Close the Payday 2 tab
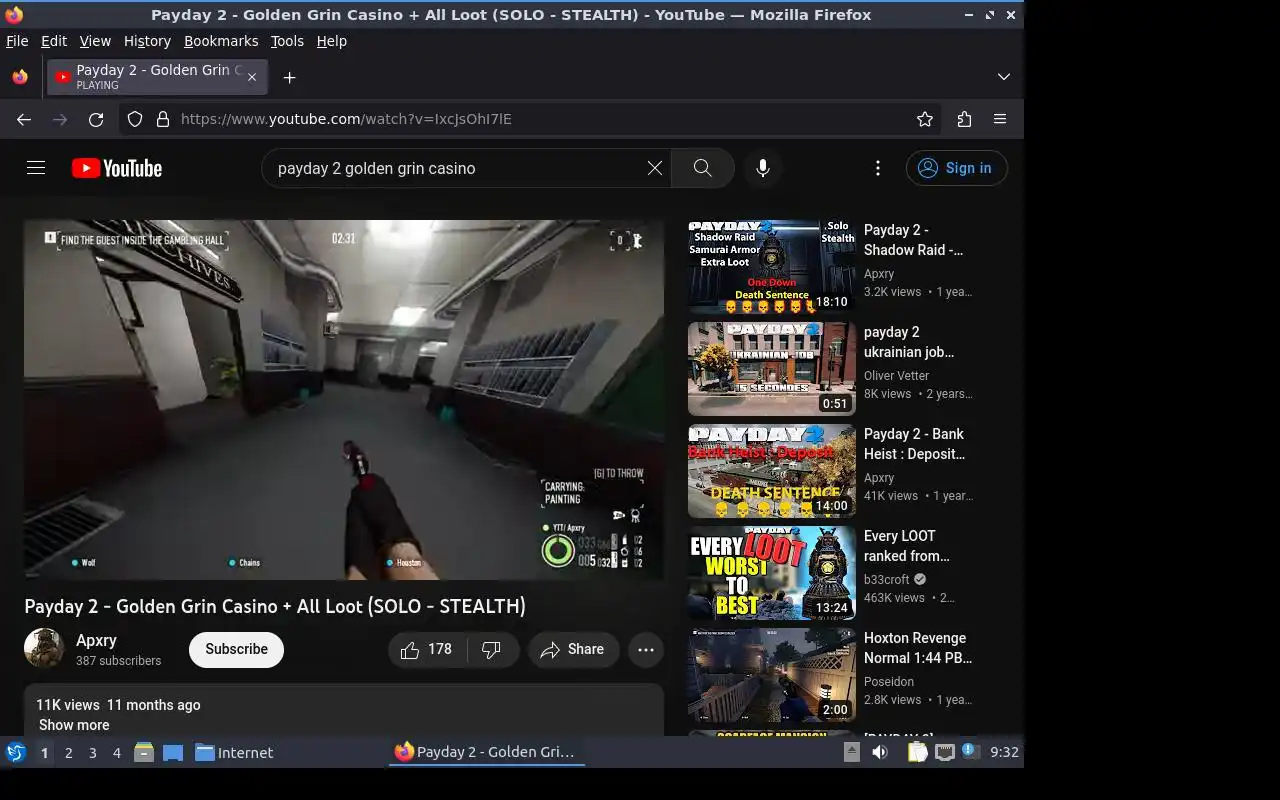Screen dimensions: 1280x800 (x=252, y=77)
